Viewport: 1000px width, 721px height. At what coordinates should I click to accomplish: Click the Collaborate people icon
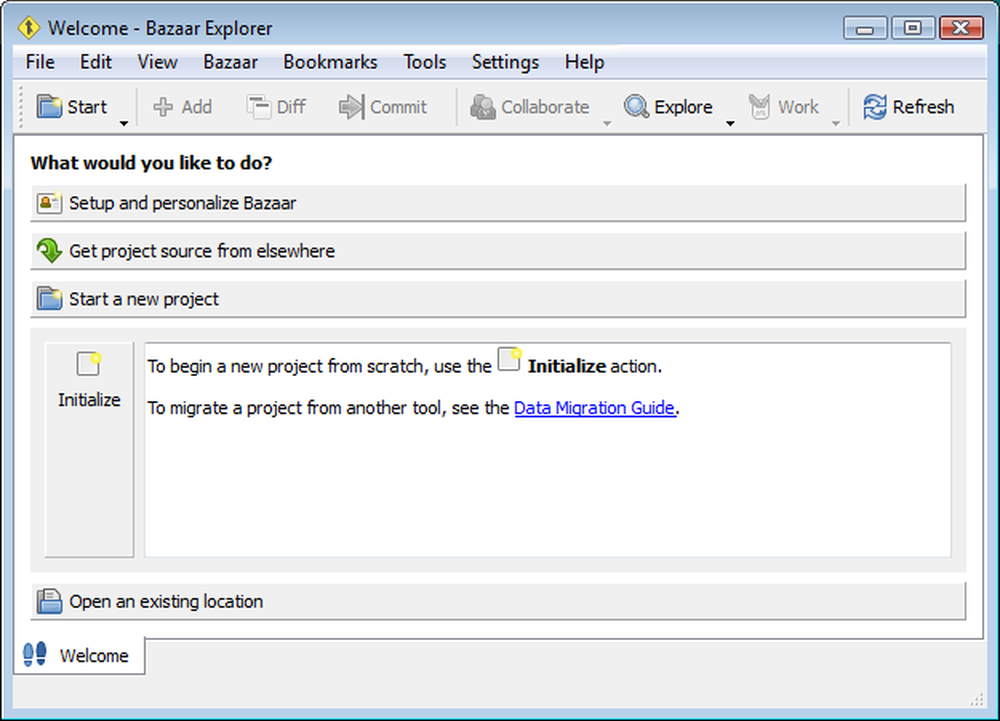coord(483,106)
